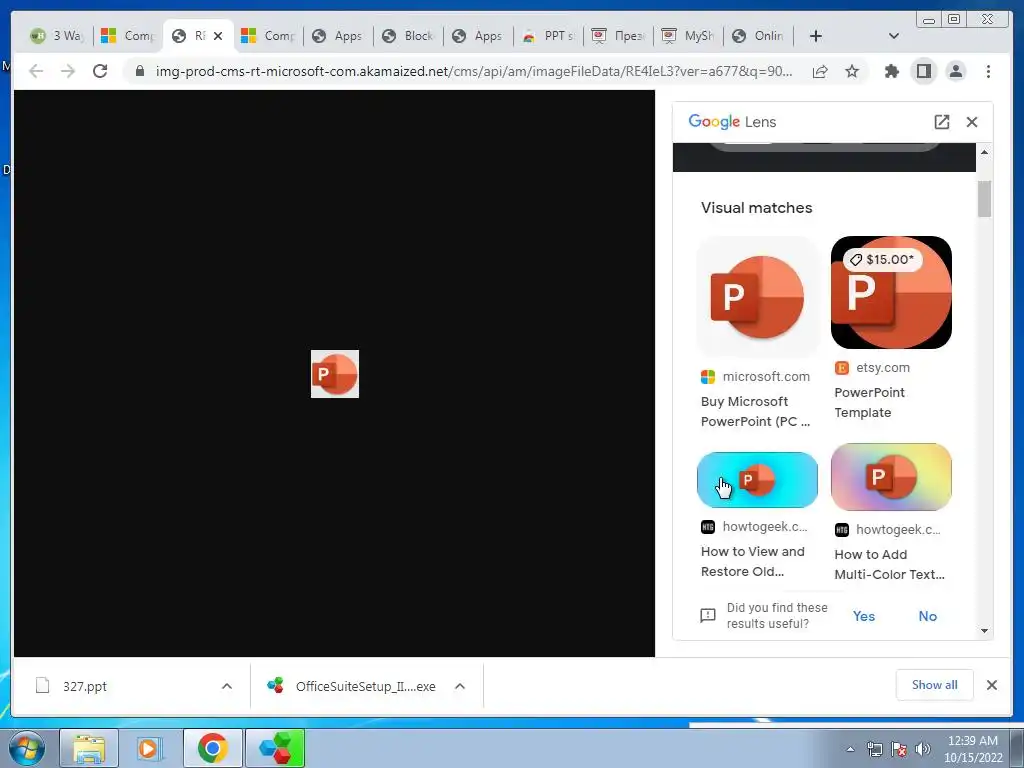1024x768 pixels.
Task: Answer No to results useful prompt
Action: pyautogui.click(x=927, y=616)
